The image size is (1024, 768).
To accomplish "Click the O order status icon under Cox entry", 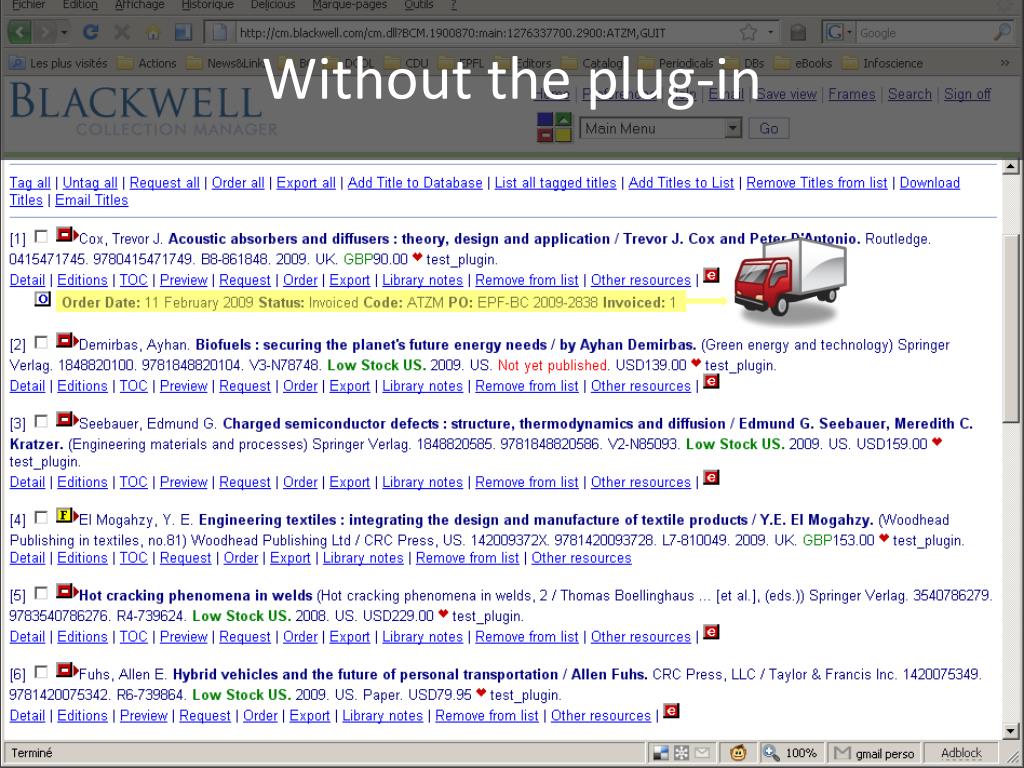I will pos(42,299).
